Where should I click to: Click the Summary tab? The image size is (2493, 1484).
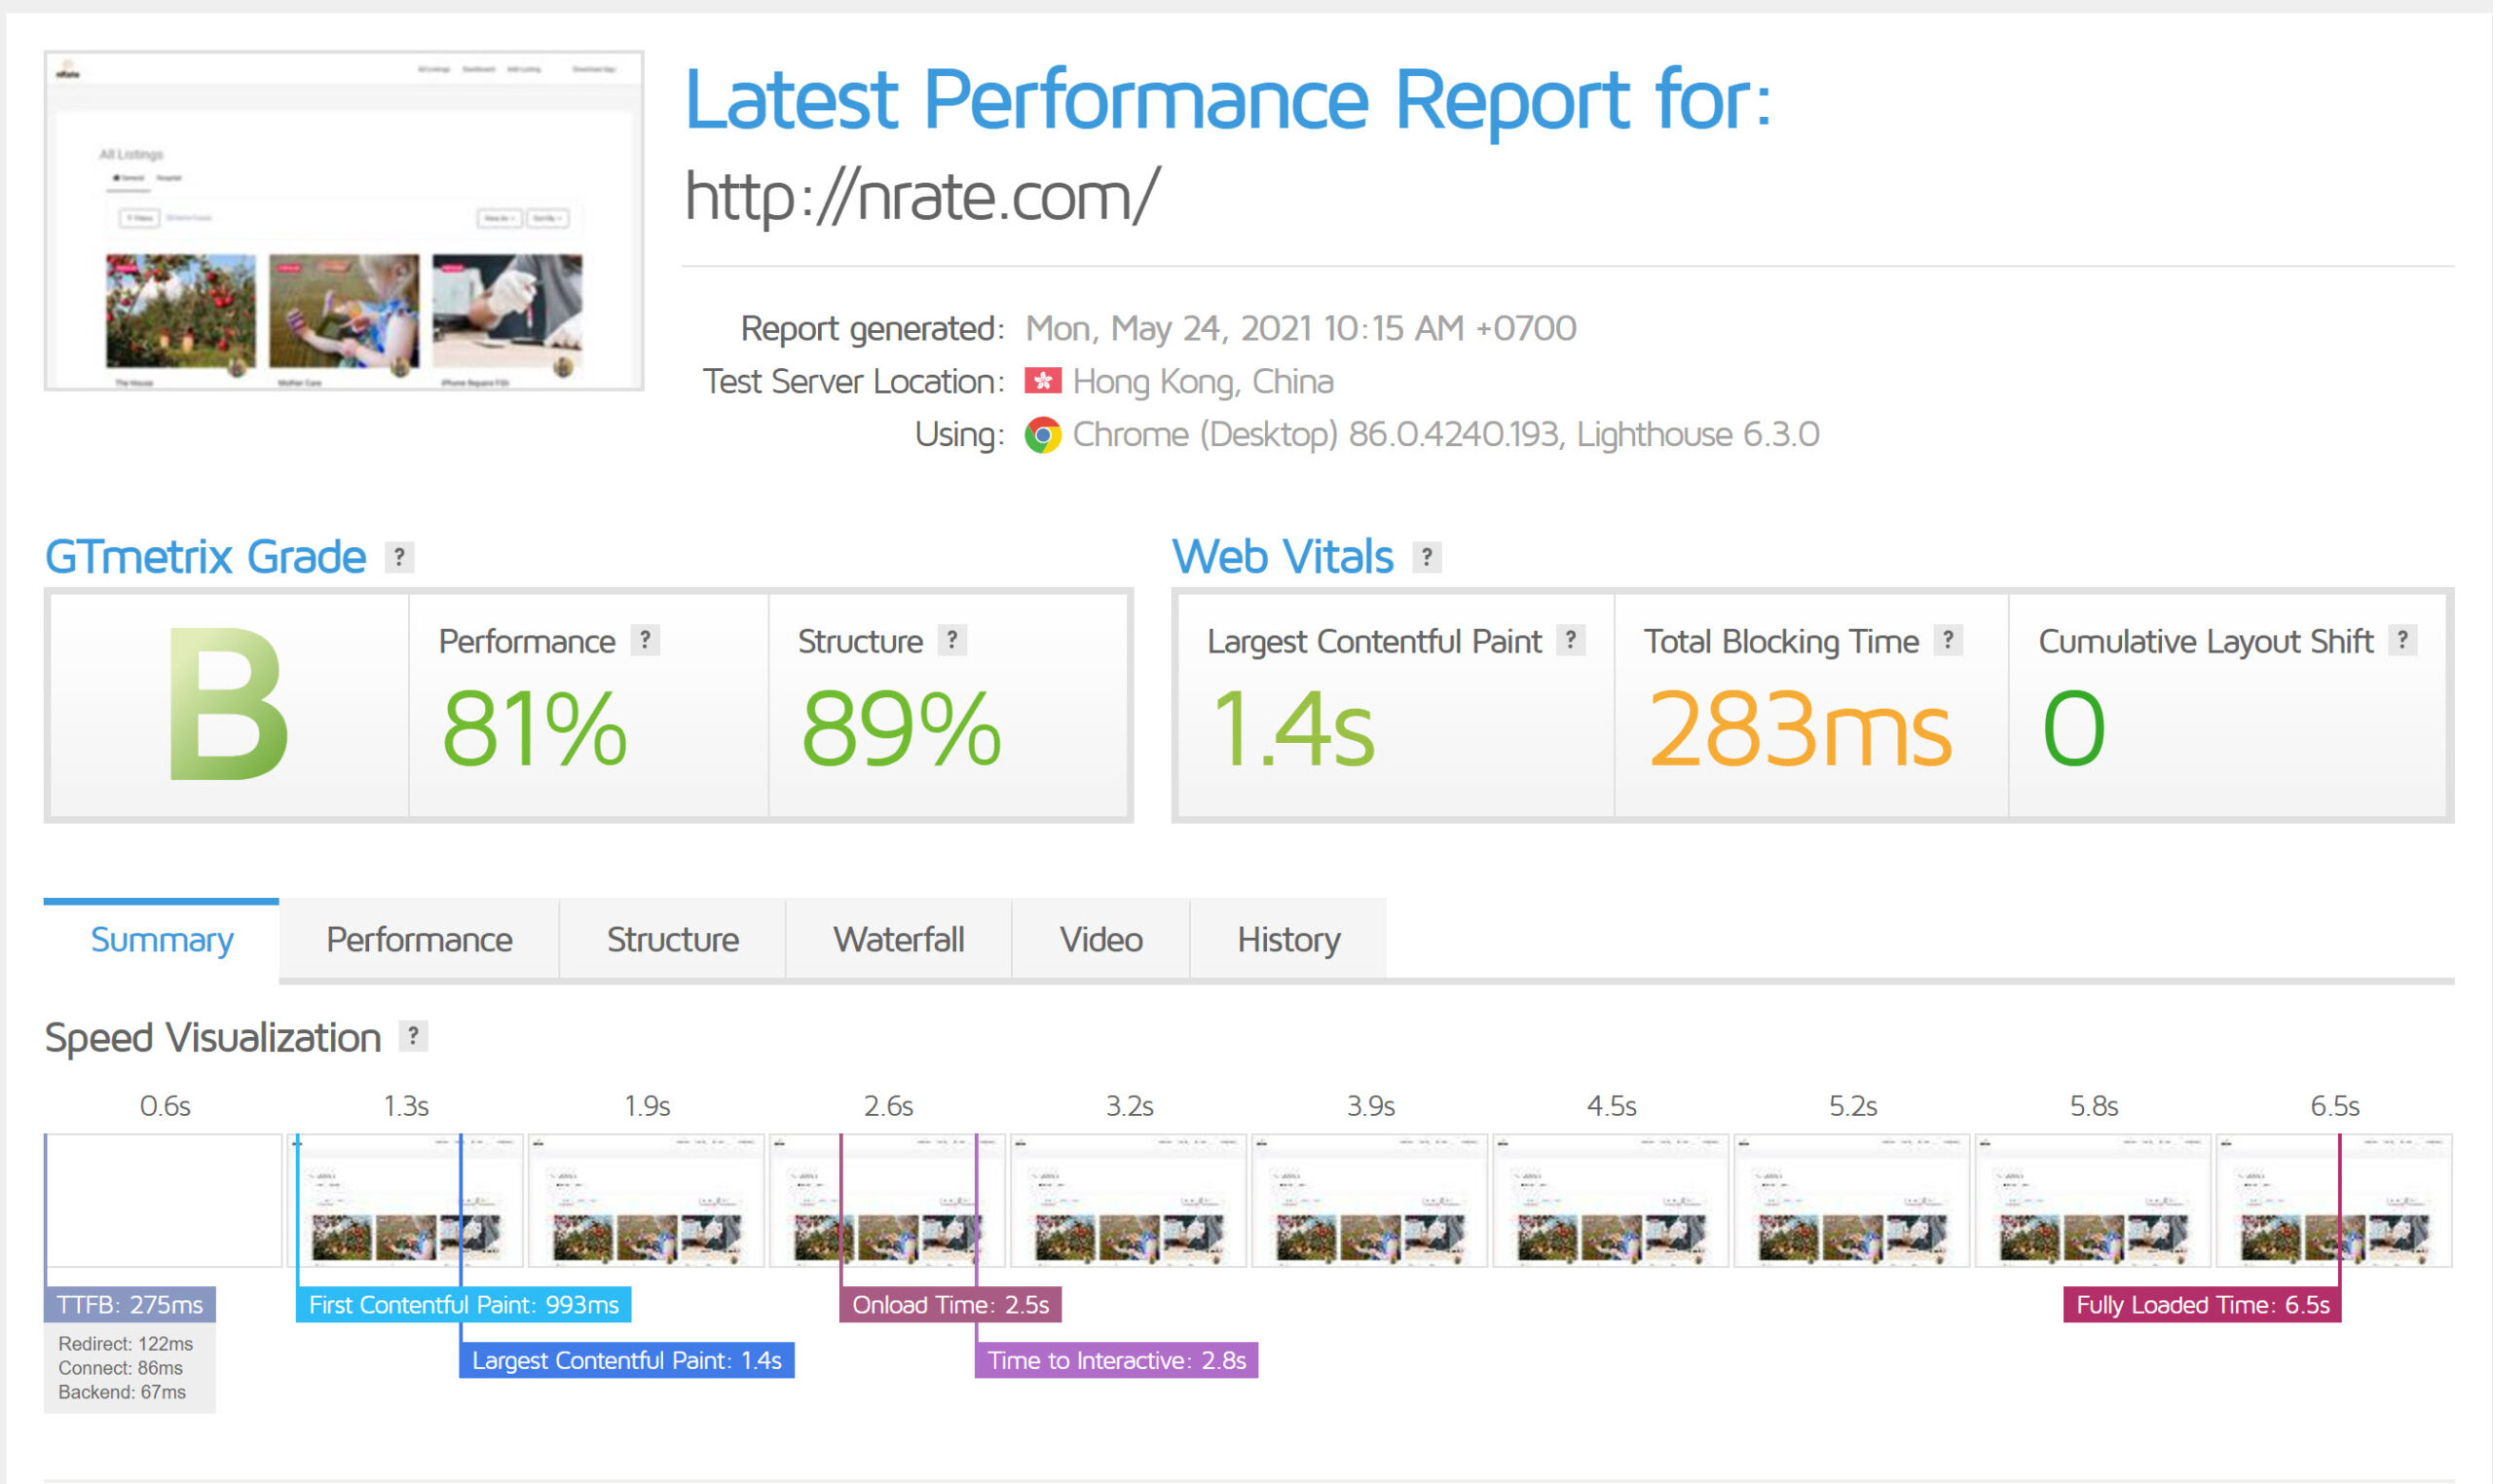[162, 940]
